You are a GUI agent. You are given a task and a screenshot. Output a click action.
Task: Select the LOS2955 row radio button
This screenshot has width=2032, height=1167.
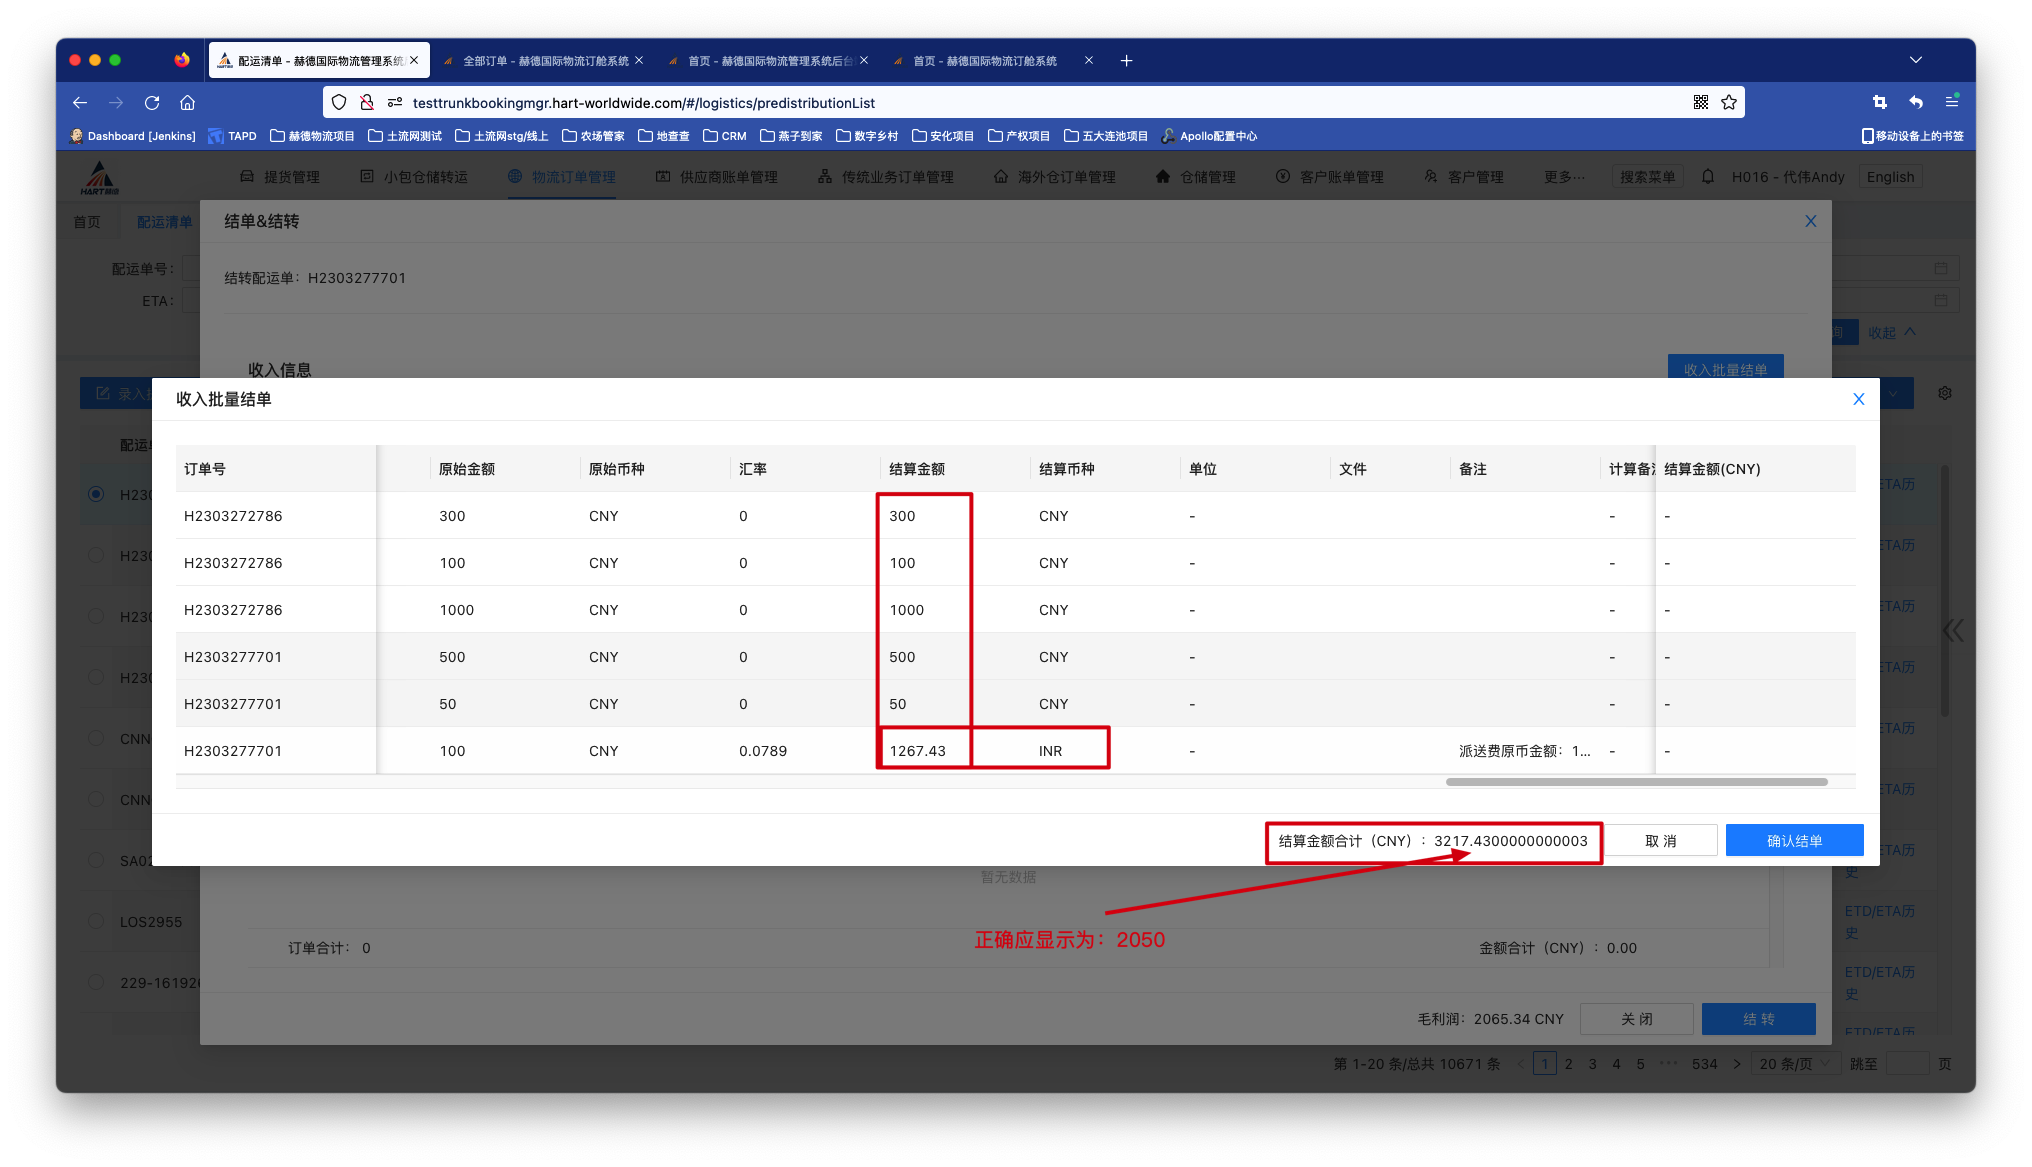point(96,922)
